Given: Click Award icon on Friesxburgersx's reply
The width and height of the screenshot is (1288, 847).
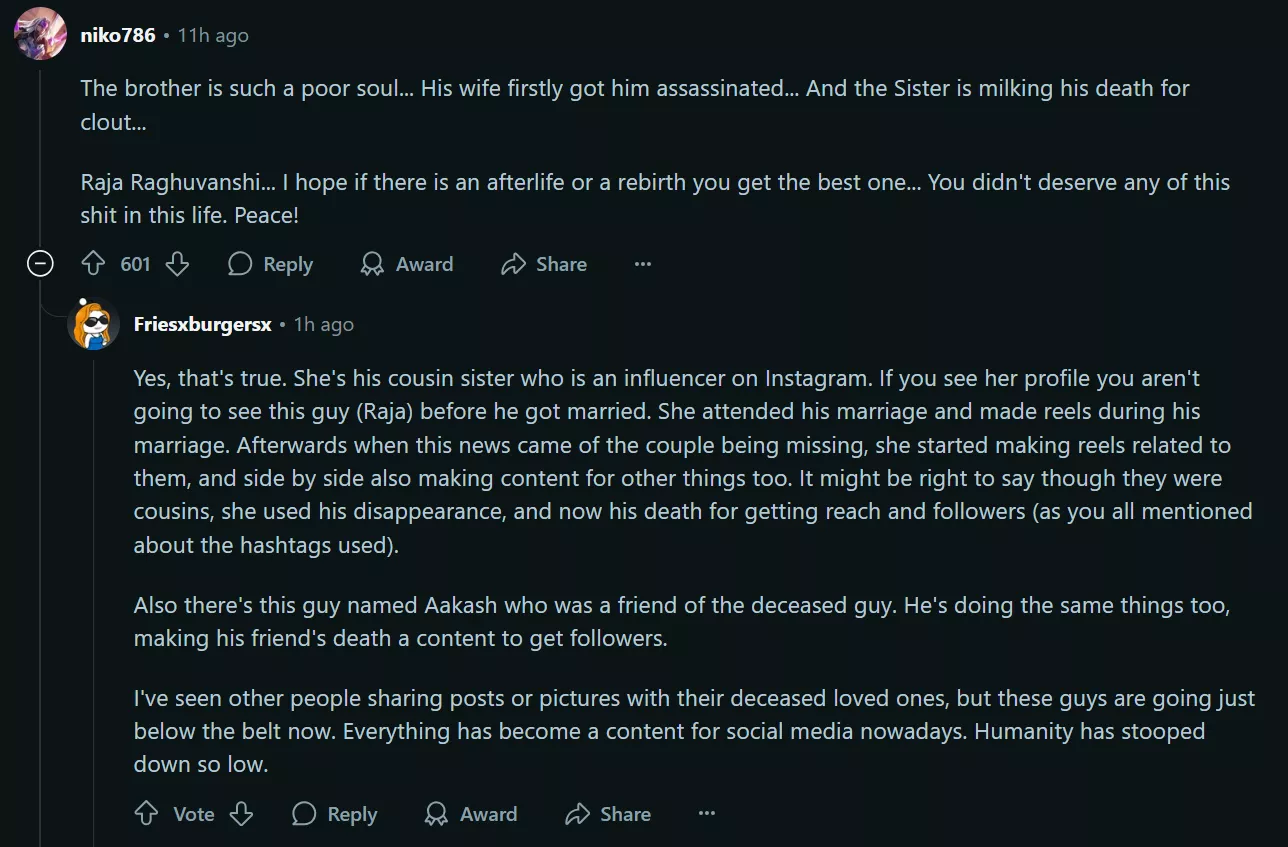Looking at the screenshot, I should tap(437, 814).
